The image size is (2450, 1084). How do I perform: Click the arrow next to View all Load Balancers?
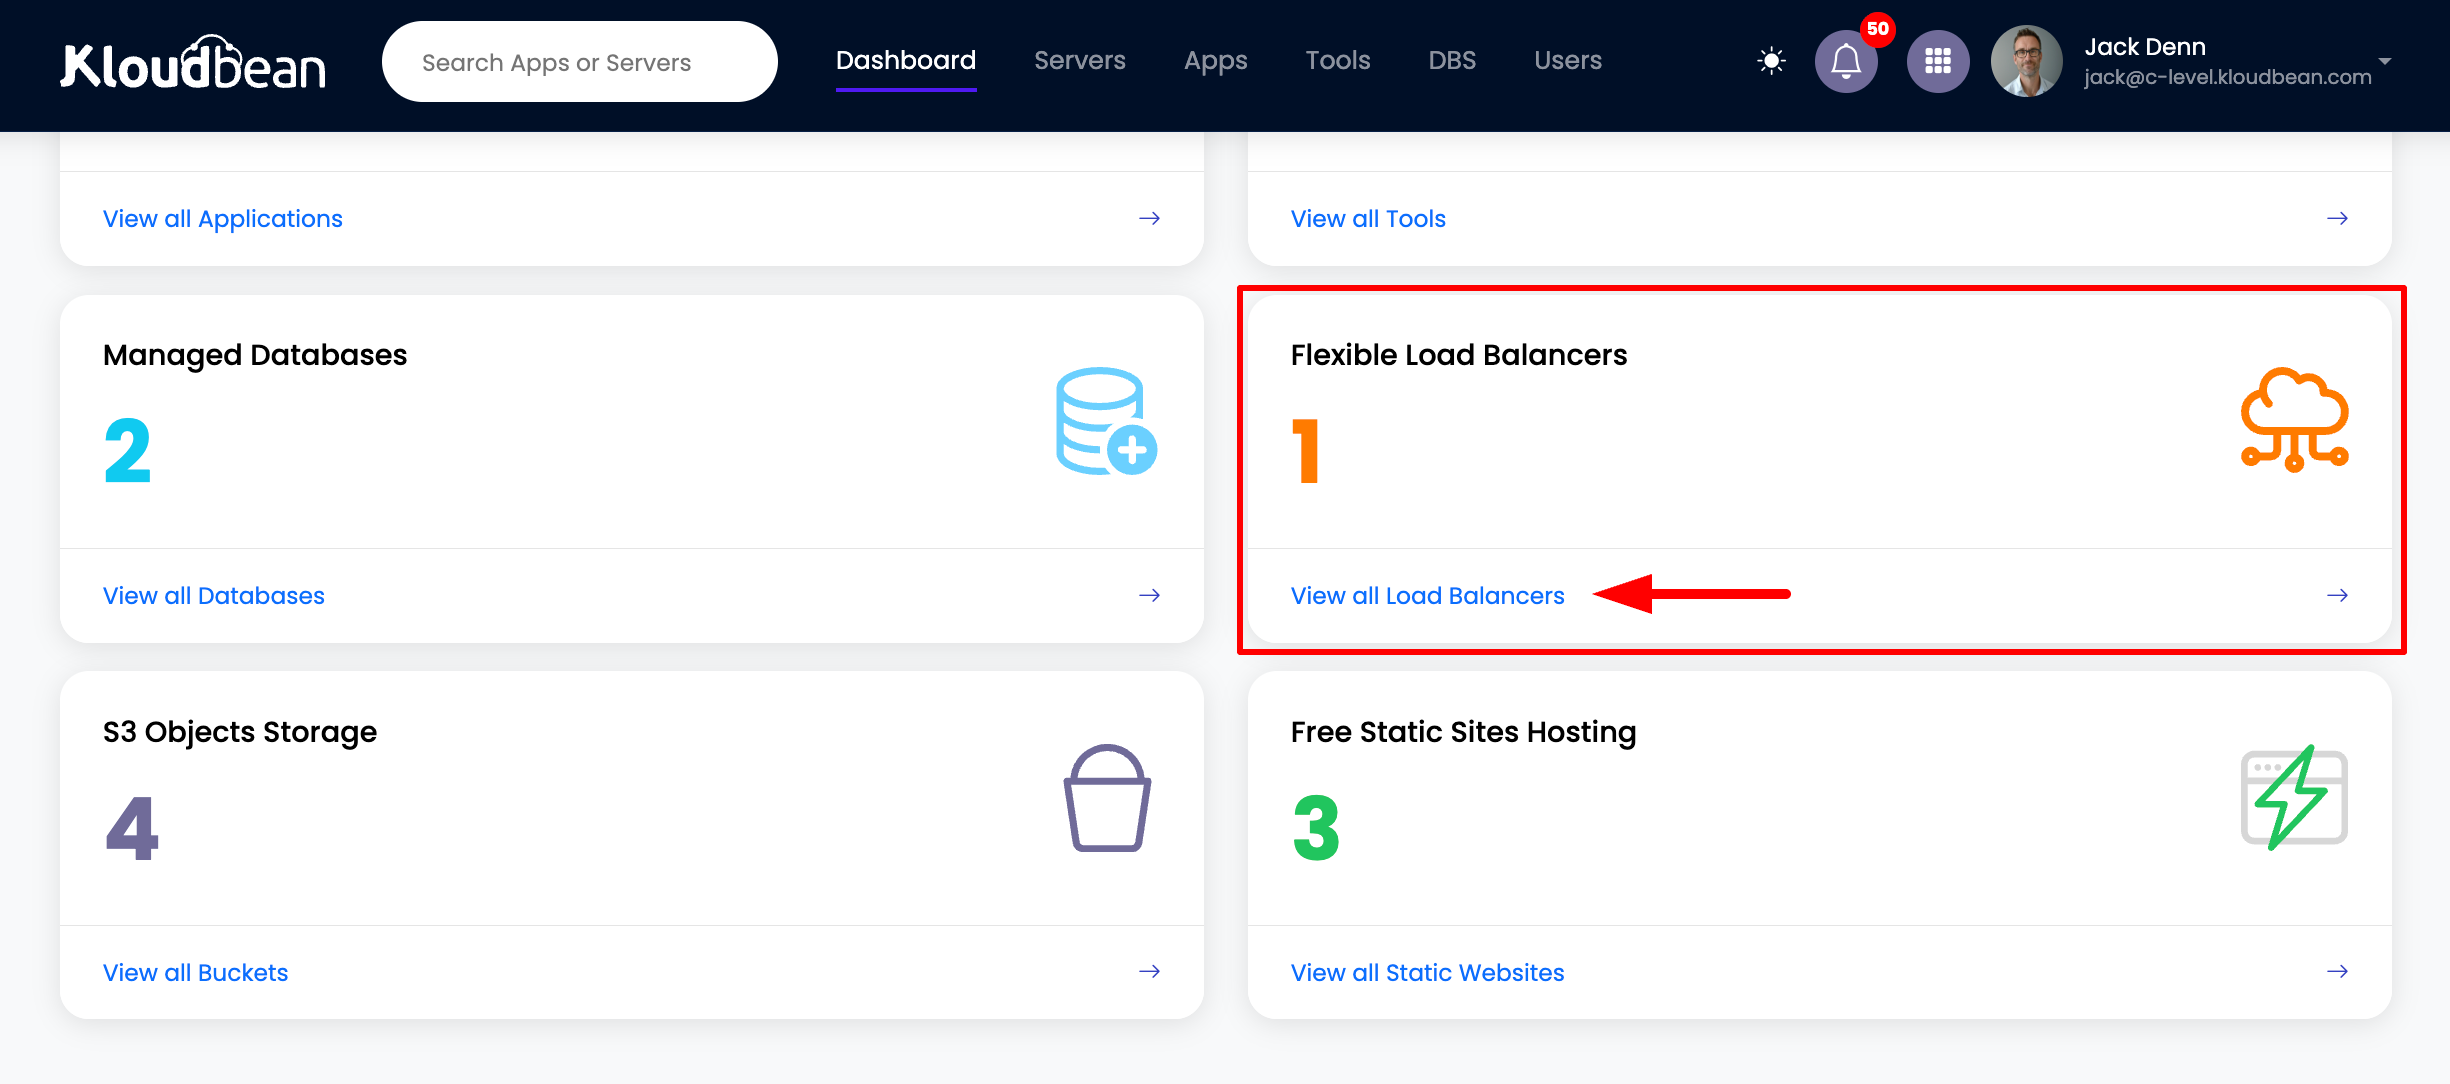(2337, 595)
